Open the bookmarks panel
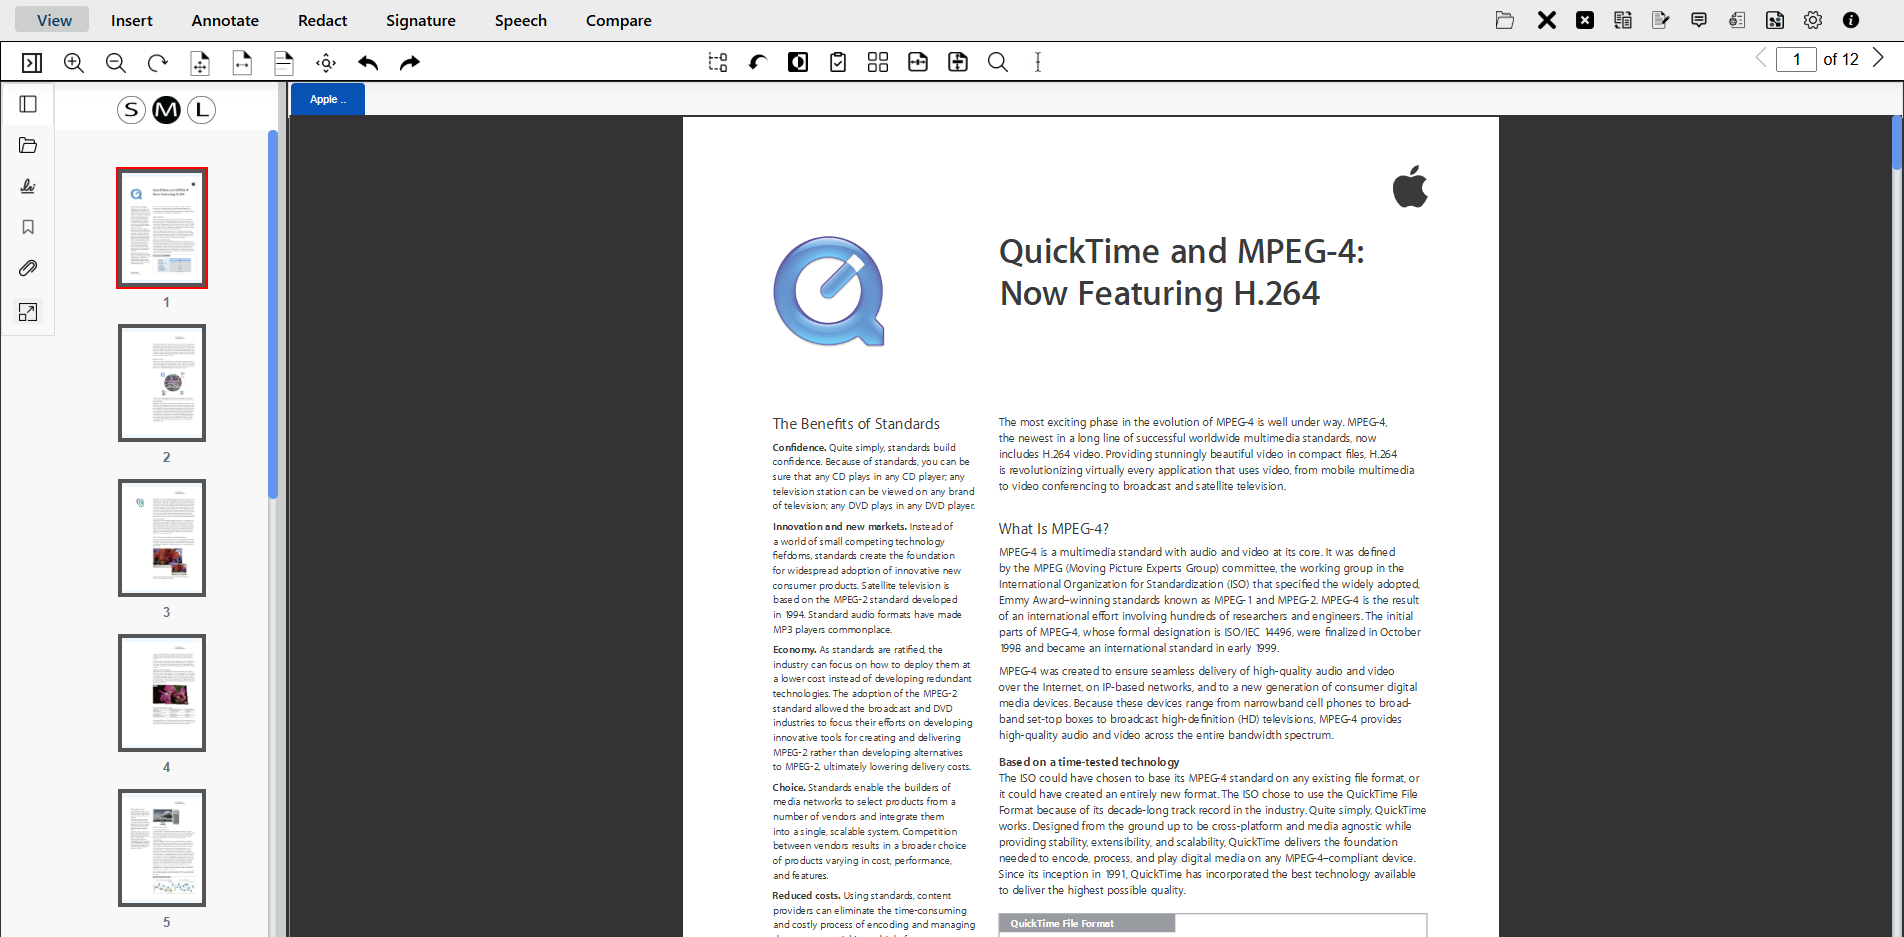The height and width of the screenshot is (937, 1904). [x=27, y=227]
